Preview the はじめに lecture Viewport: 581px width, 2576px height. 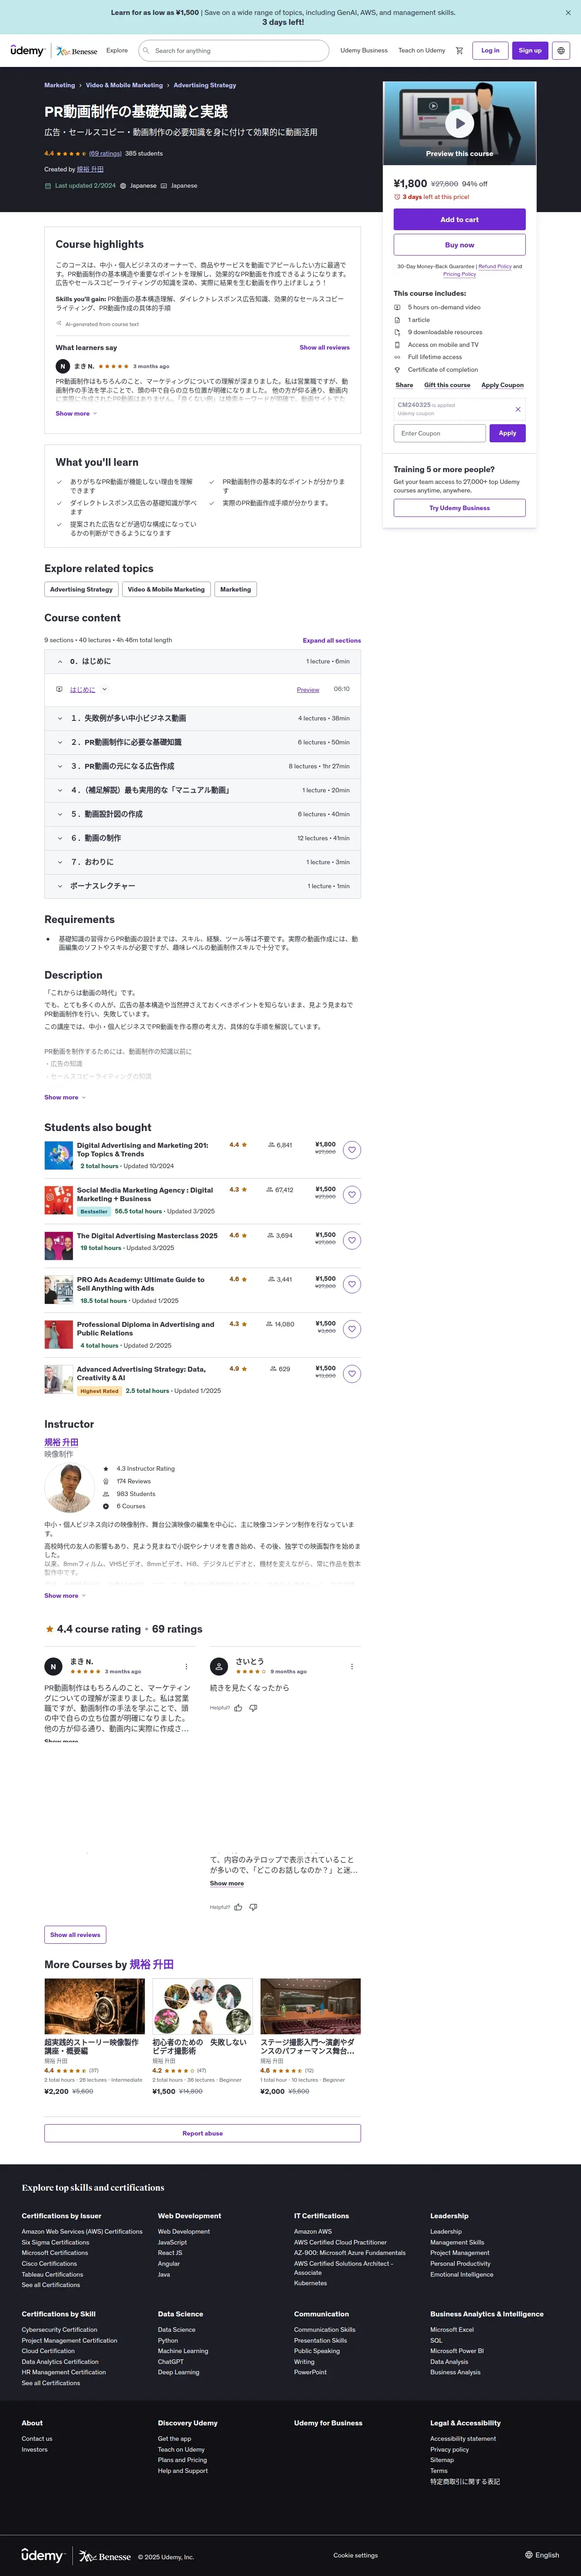click(308, 689)
